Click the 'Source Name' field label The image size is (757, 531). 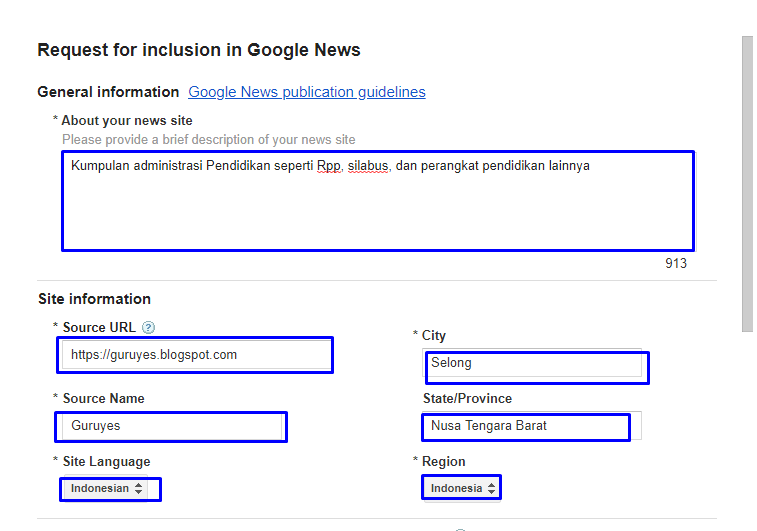click(x=103, y=398)
